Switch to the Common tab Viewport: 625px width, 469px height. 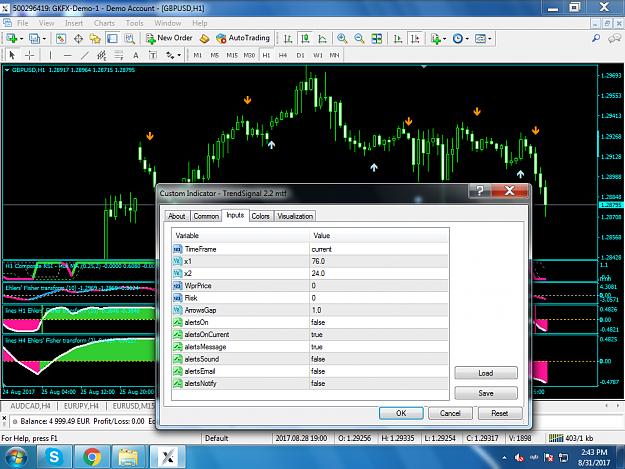point(206,216)
